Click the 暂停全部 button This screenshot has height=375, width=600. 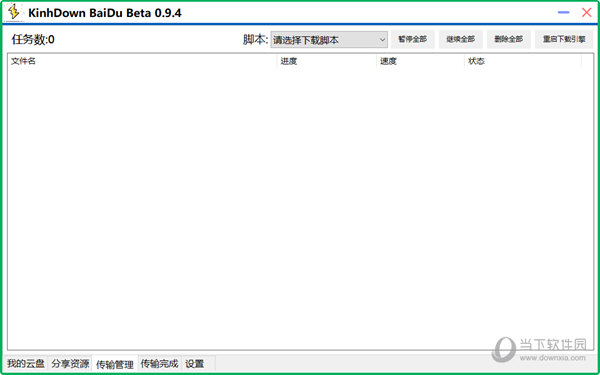tap(412, 39)
